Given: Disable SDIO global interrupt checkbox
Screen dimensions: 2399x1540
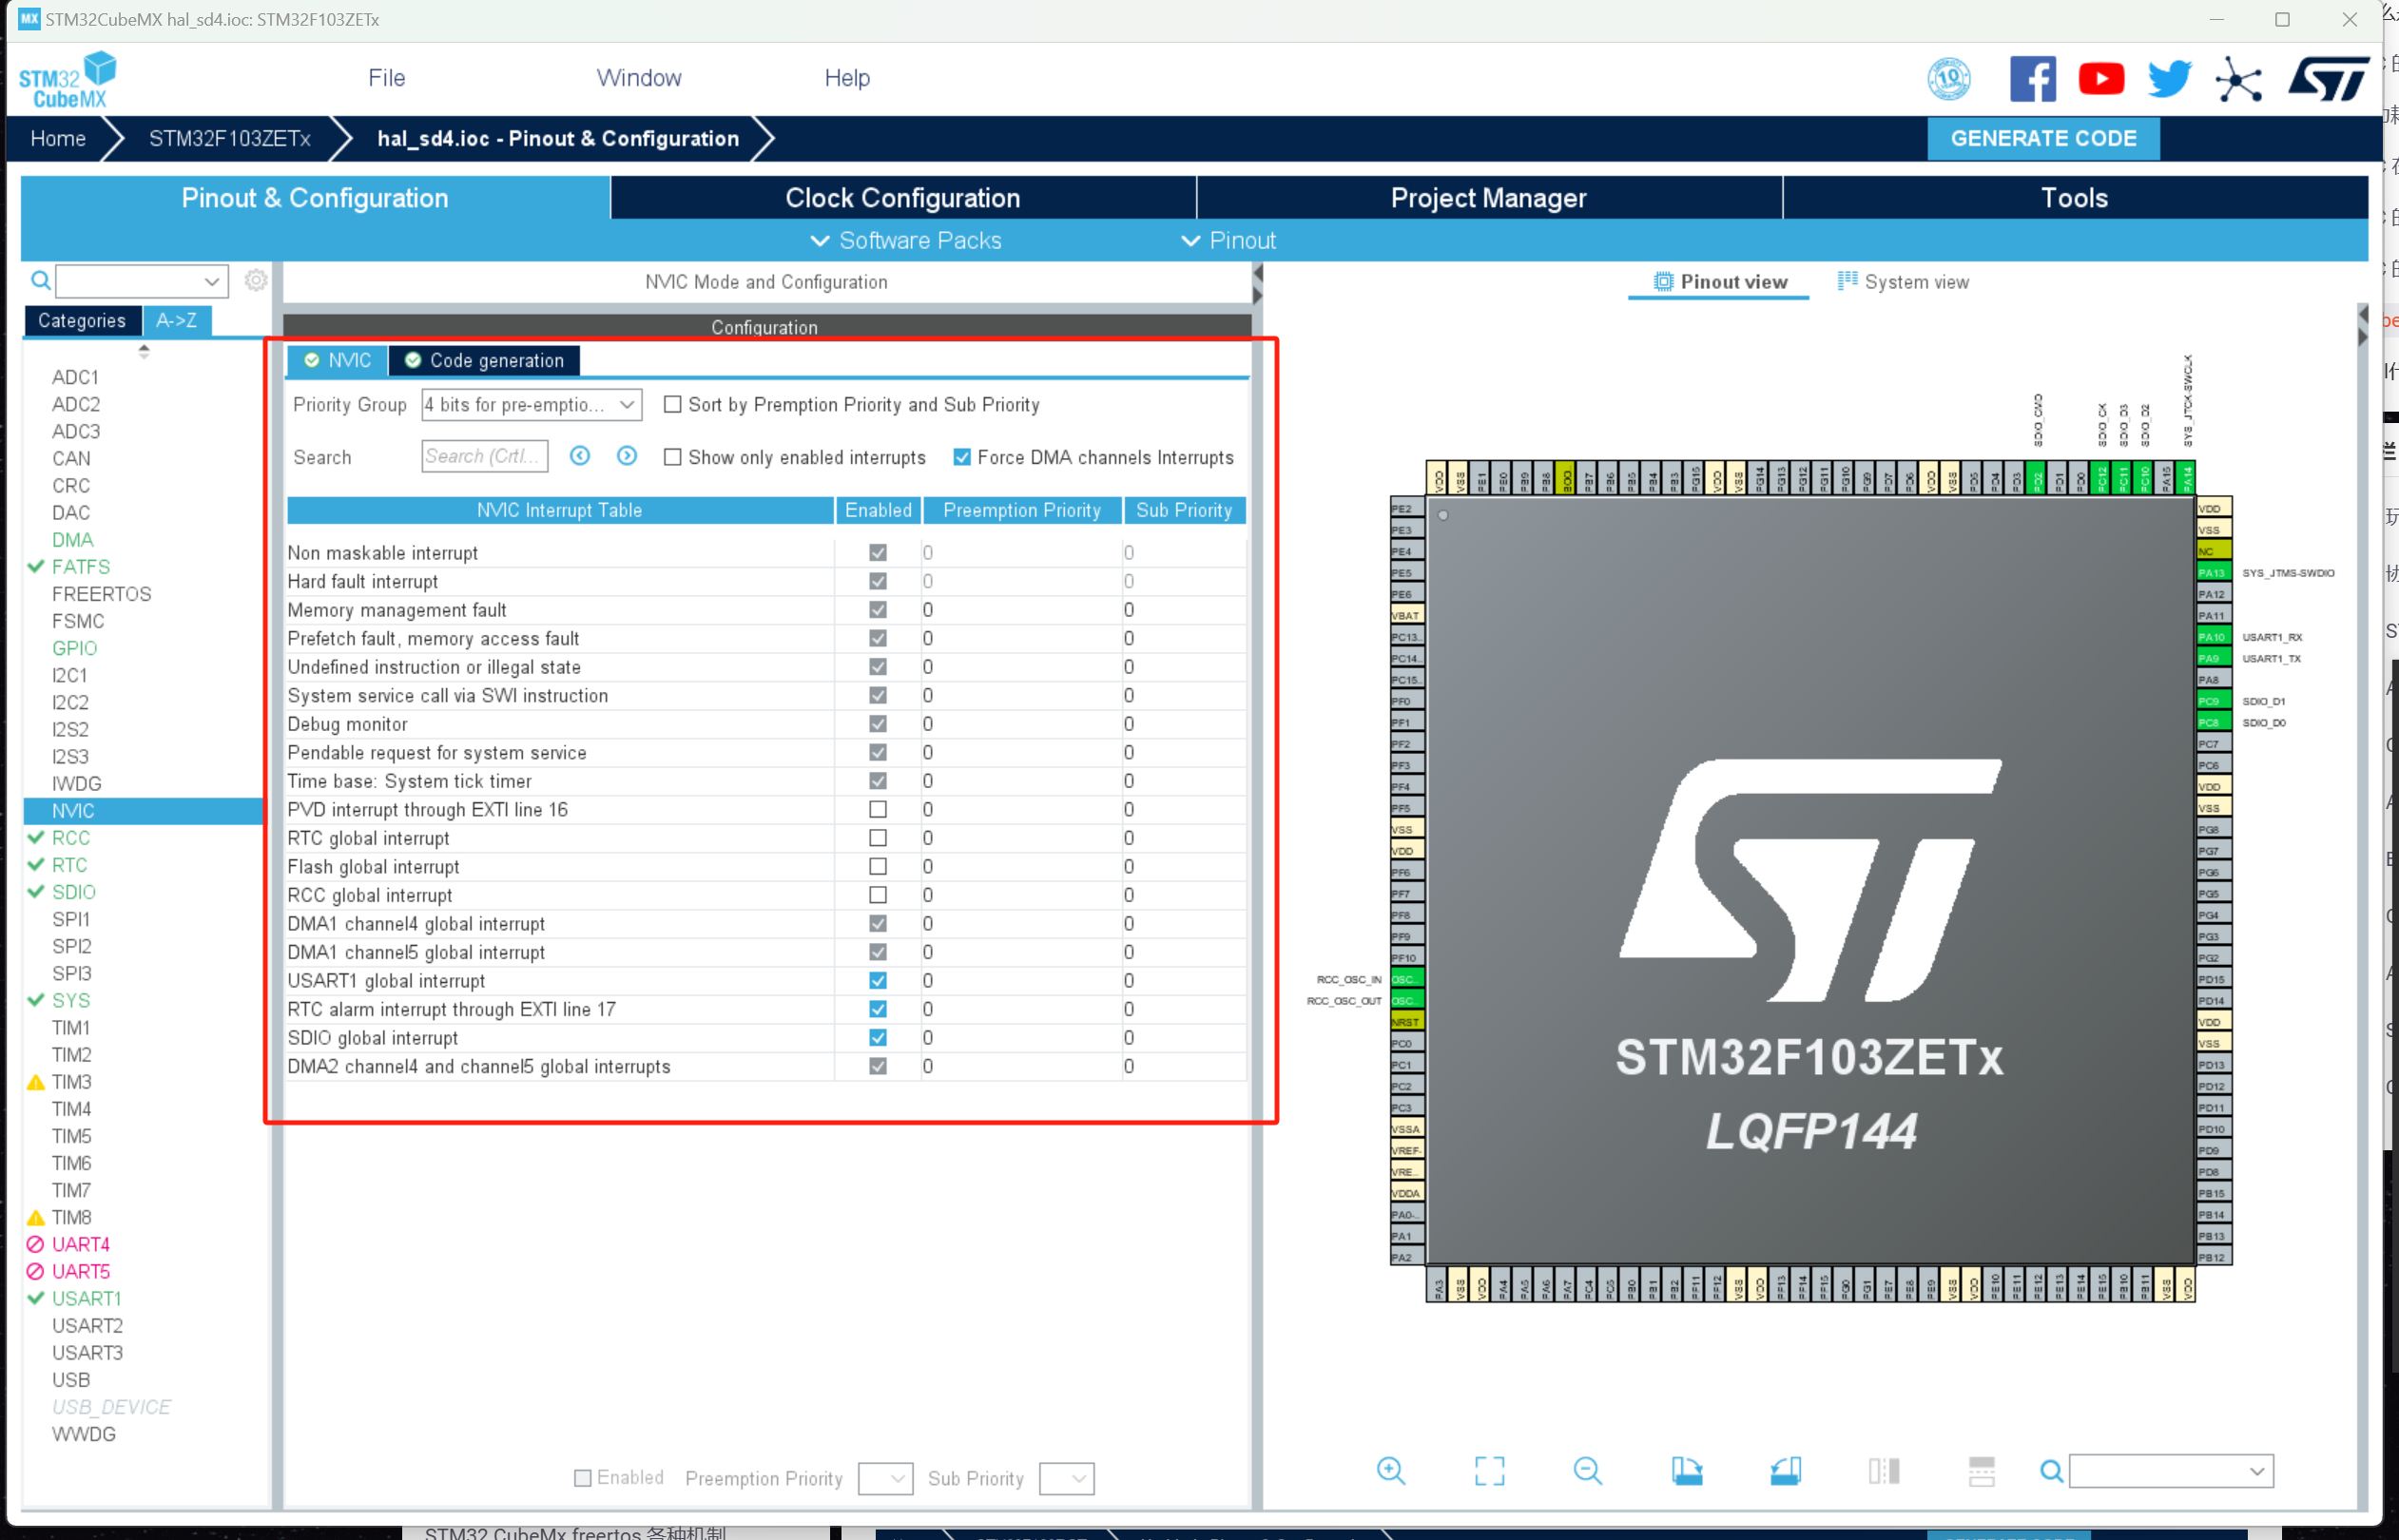Looking at the screenshot, I should point(878,1037).
